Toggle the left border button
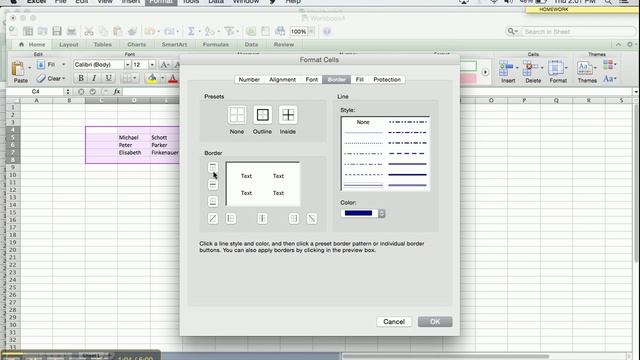The image size is (640, 360). [231, 218]
